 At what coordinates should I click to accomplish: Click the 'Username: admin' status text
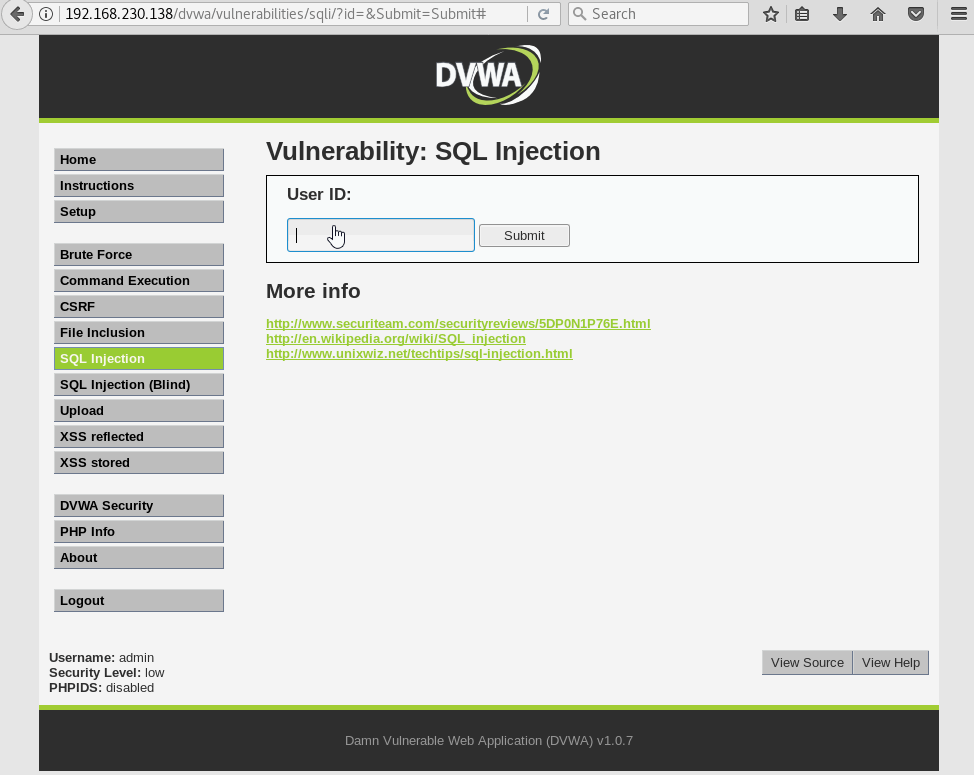pyautogui.click(x=101, y=658)
